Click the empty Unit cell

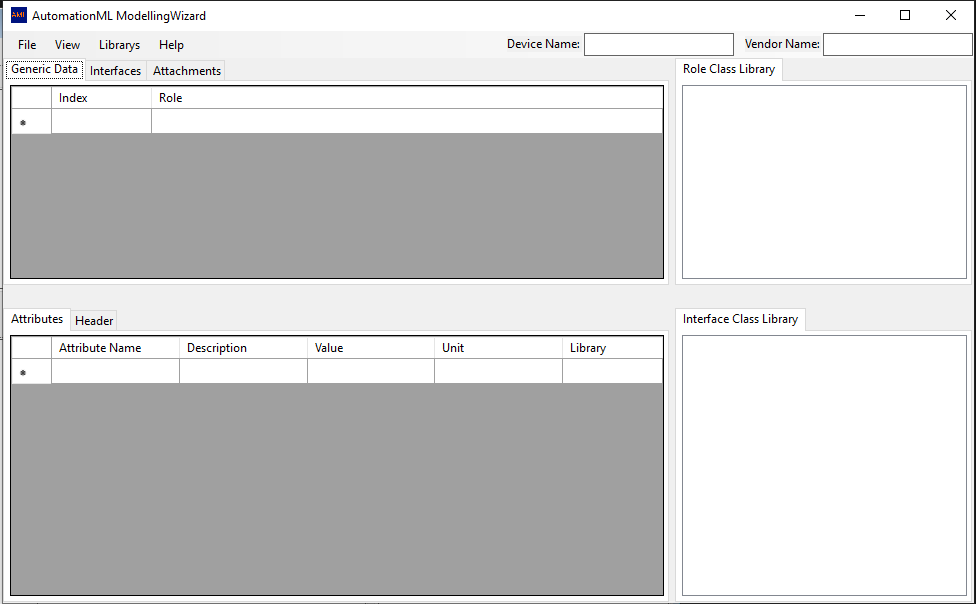point(499,371)
